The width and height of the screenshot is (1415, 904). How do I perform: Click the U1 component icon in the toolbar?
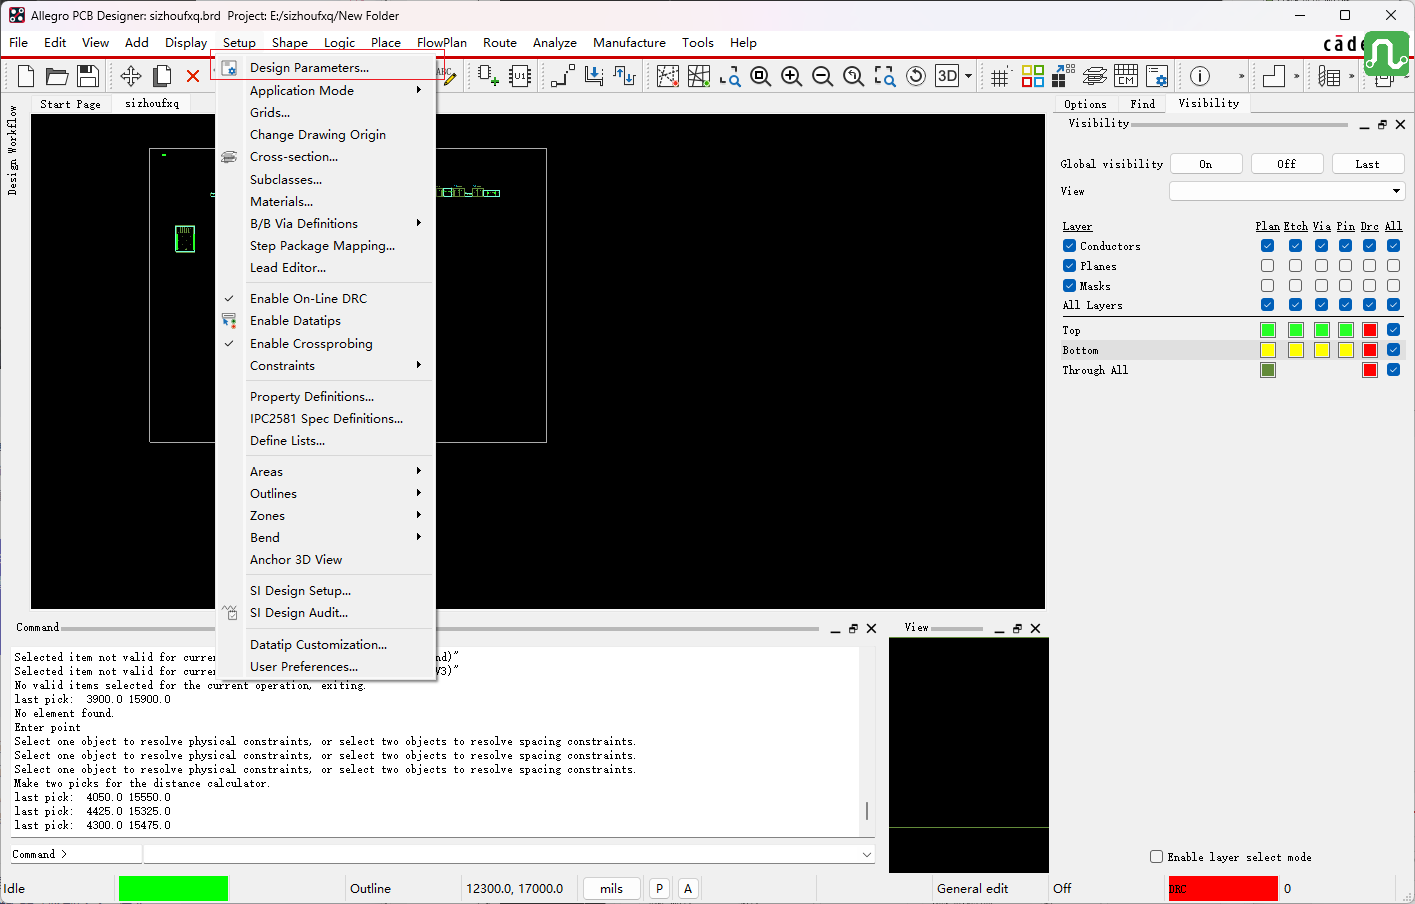[520, 76]
